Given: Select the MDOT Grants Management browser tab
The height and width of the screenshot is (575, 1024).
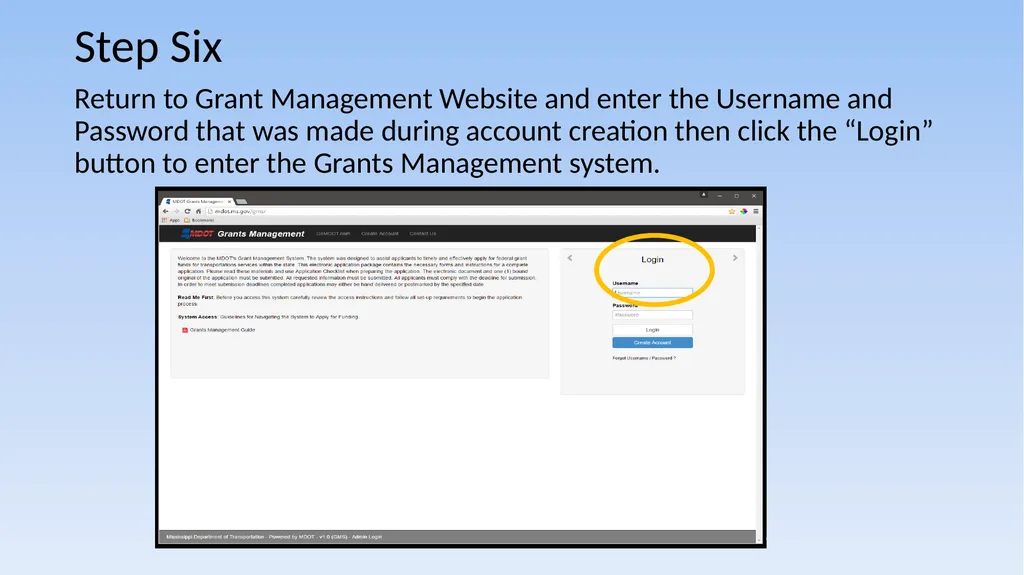Looking at the screenshot, I should (x=196, y=201).
